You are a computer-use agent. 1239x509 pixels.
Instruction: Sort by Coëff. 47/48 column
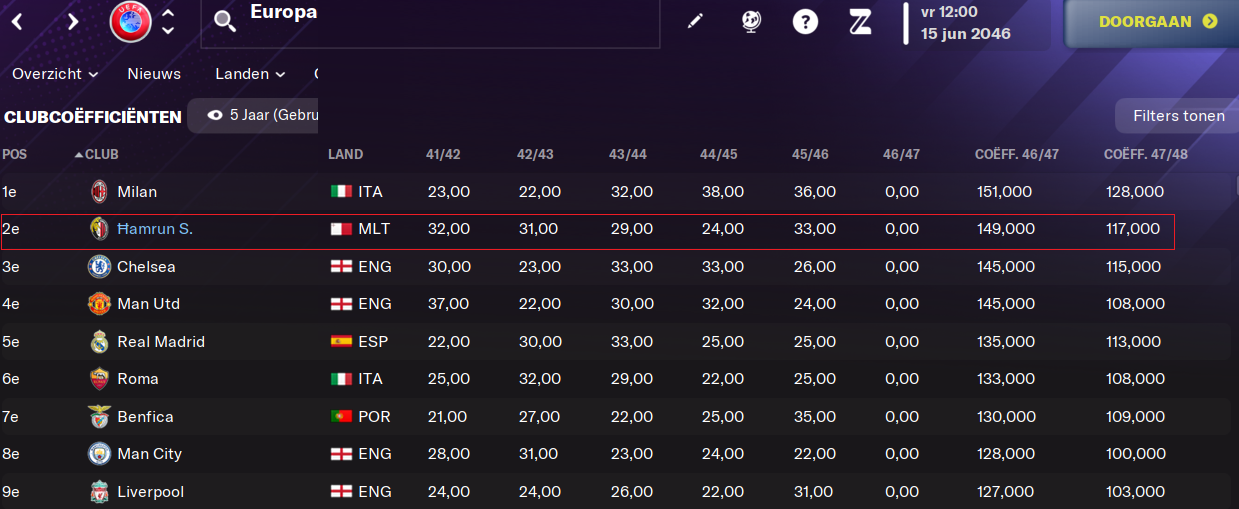[x=1146, y=154]
